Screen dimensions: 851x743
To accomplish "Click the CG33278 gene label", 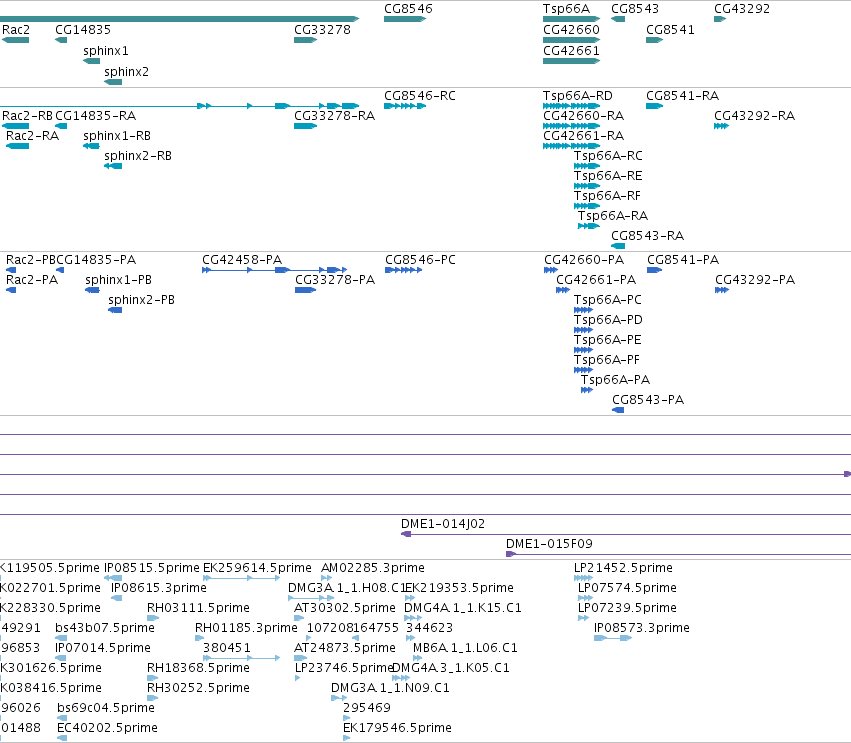I will (x=322, y=30).
